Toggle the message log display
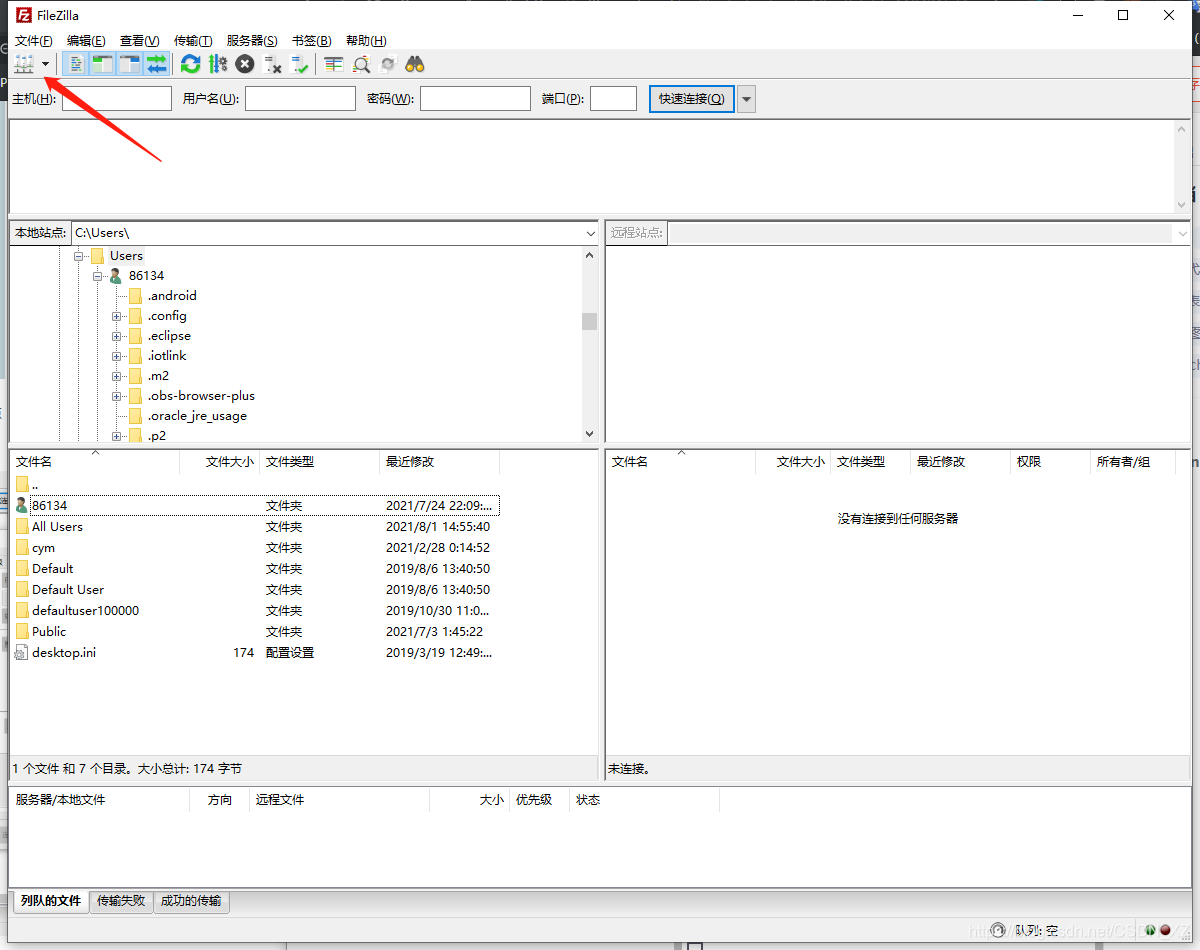 [77, 64]
